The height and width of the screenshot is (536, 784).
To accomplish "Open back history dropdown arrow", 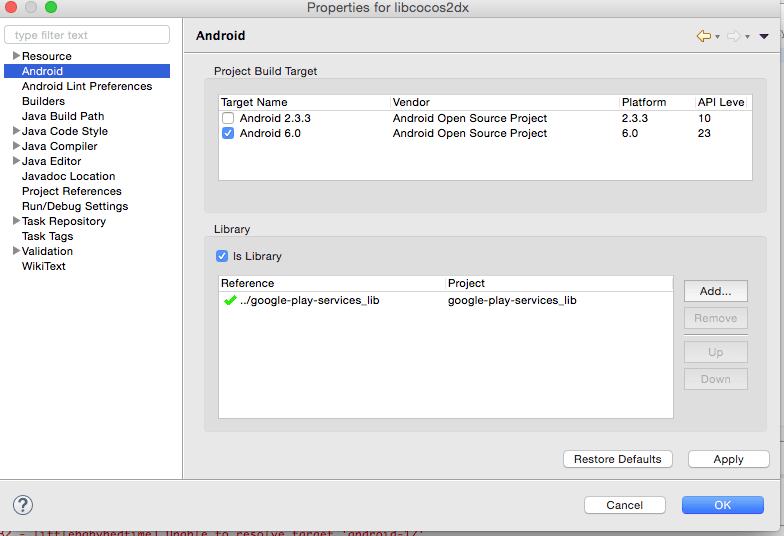I will [717, 37].
